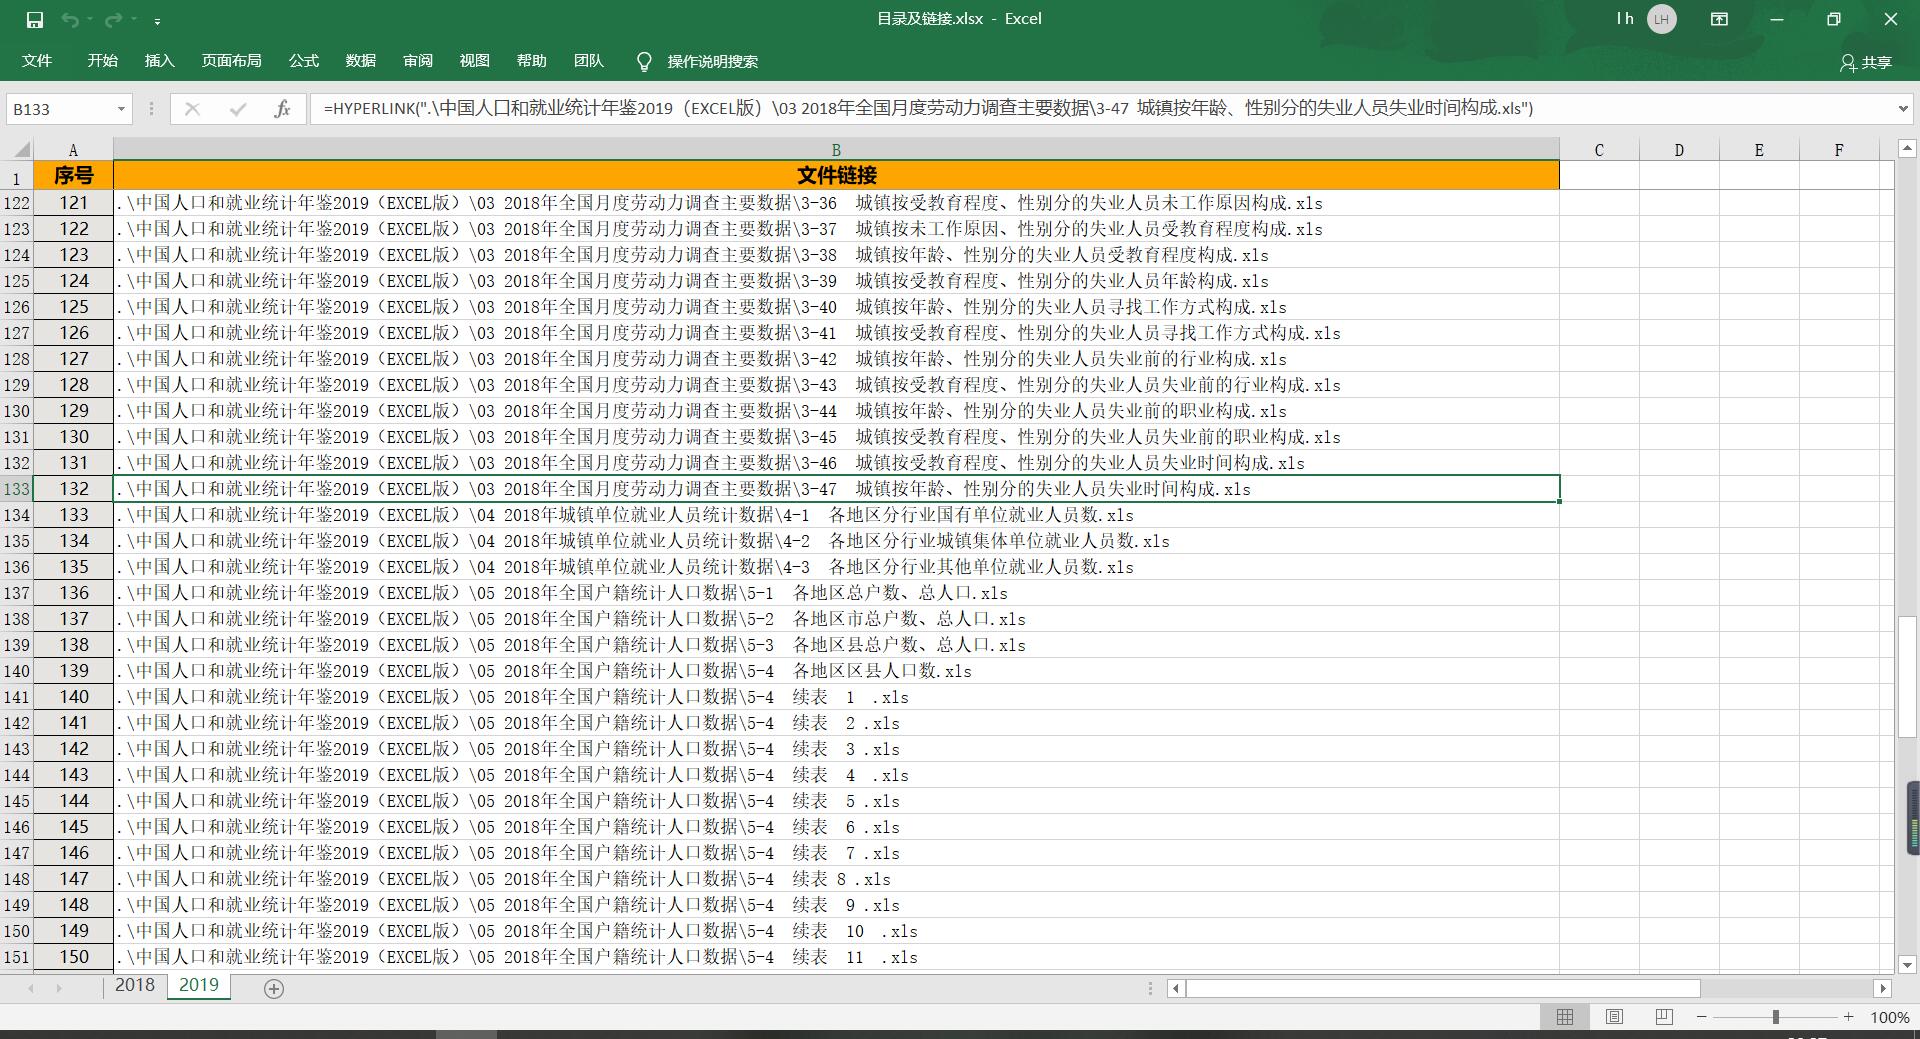Switch to the 2018 sheet tab

(135, 985)
